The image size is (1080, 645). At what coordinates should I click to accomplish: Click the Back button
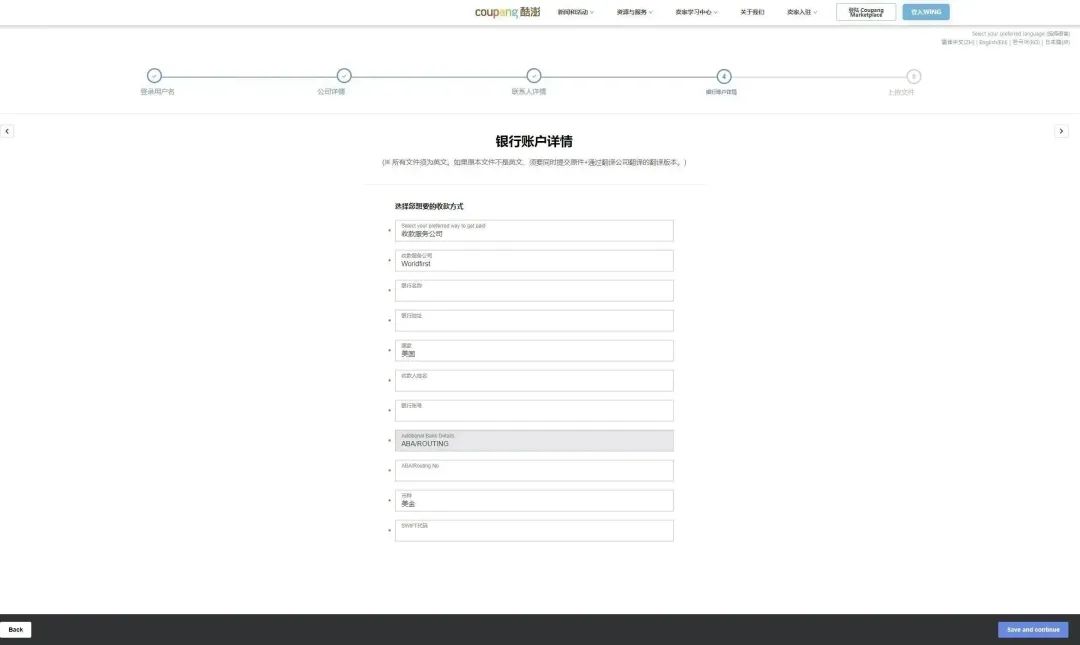[15, 630]
